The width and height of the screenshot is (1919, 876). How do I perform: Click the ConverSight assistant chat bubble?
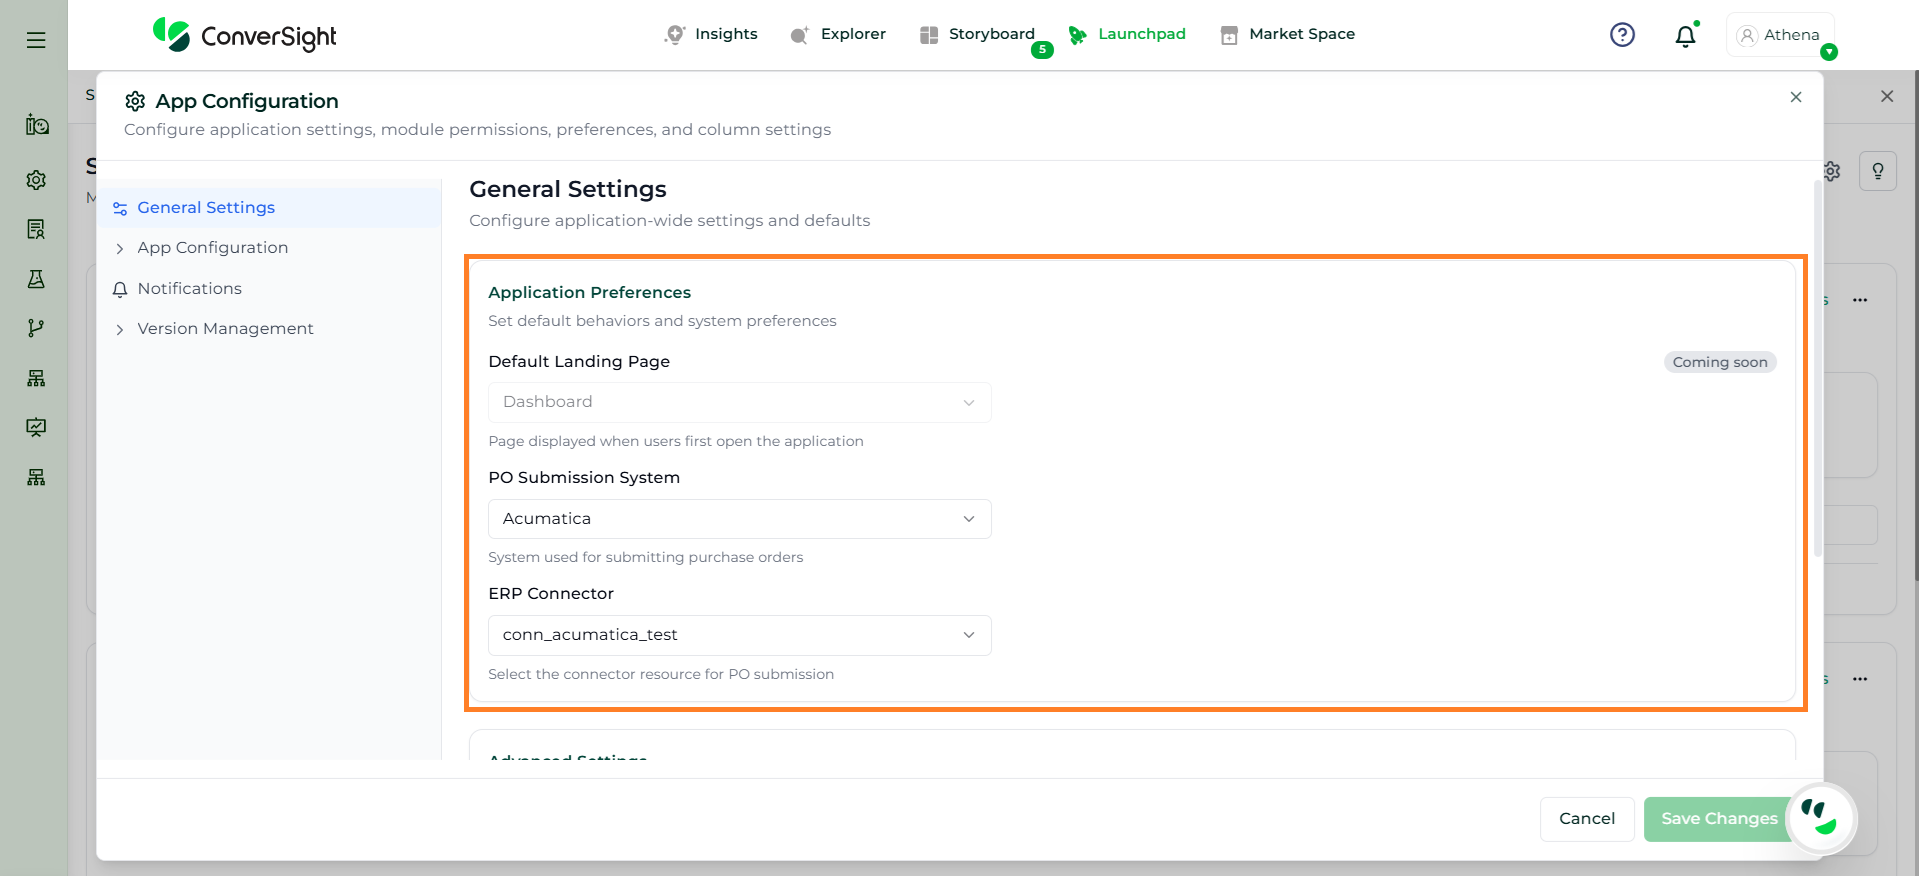tap(1820, 818)
